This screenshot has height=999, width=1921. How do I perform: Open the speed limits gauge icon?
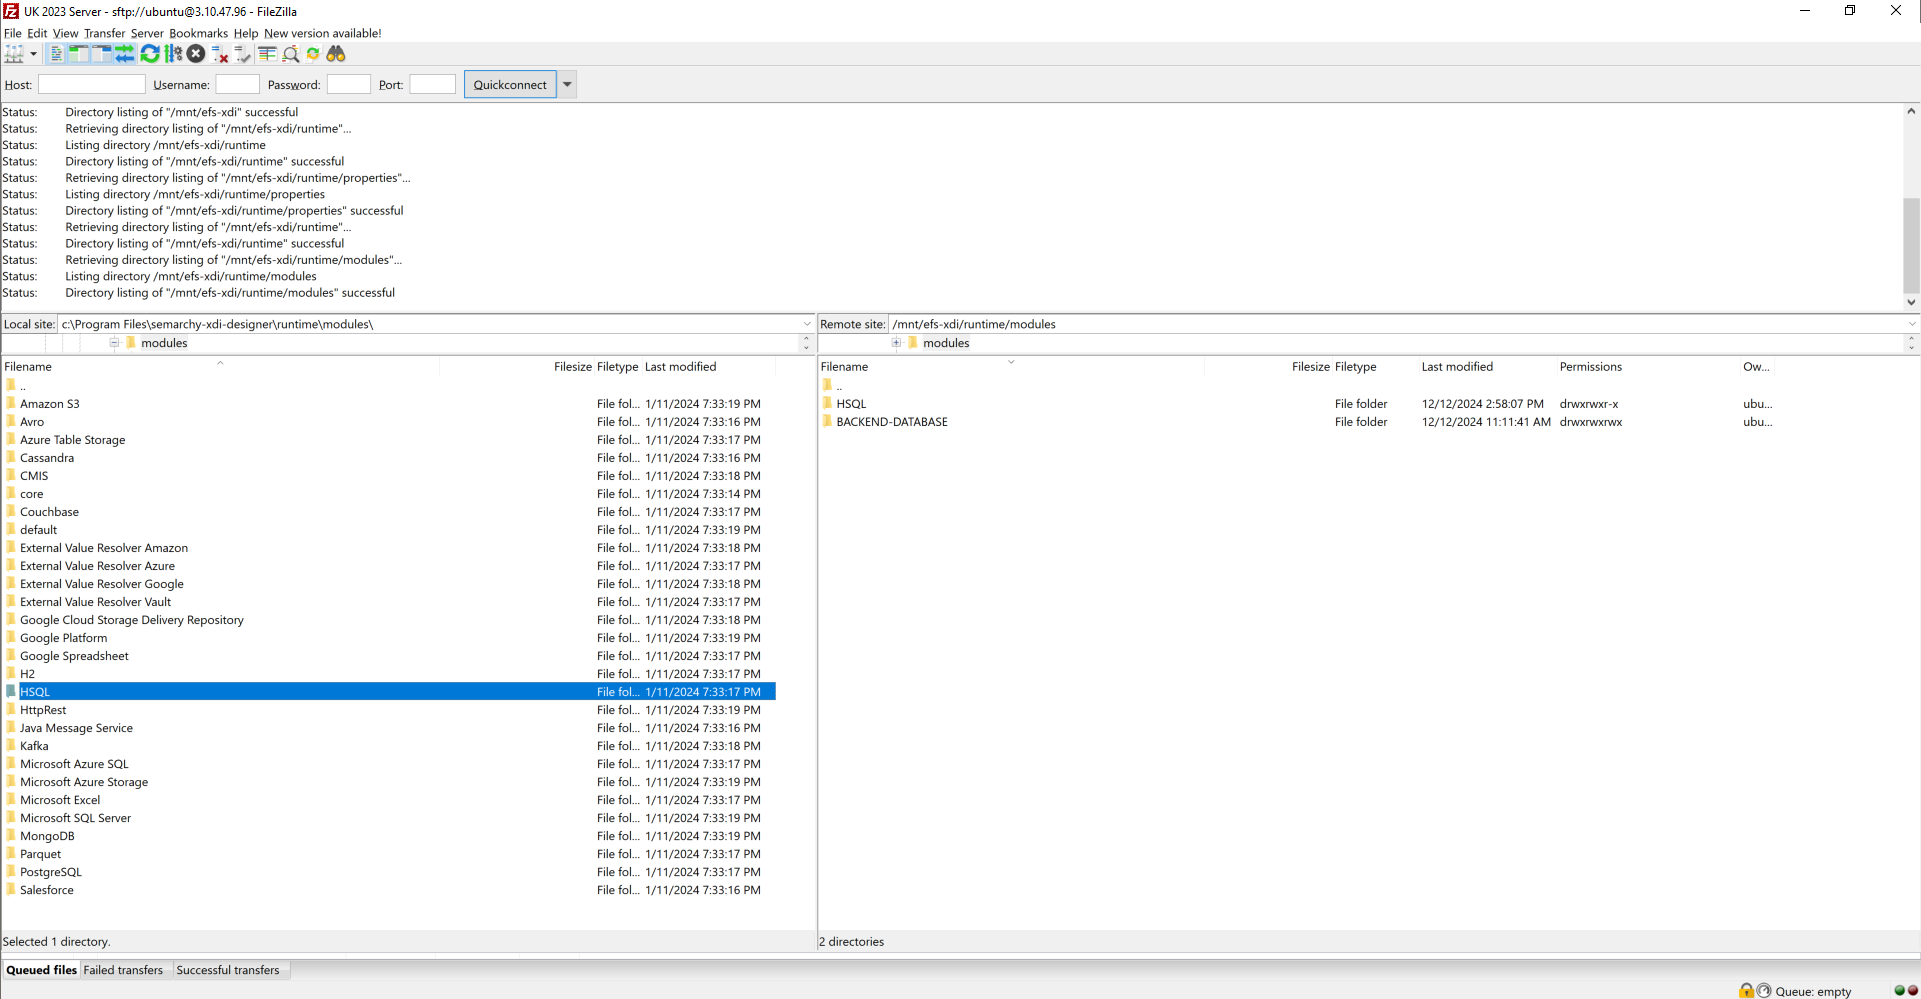[x=1764, y=991]
